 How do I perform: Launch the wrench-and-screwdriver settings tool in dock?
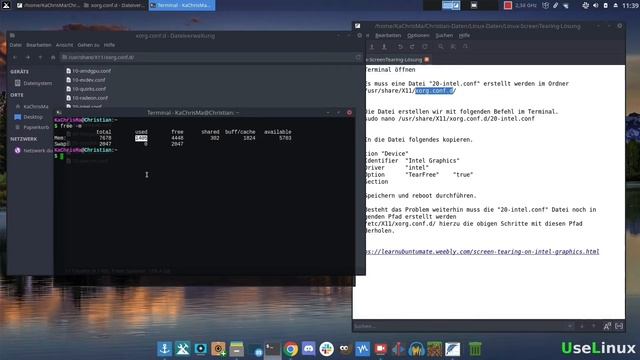point(182,349)
